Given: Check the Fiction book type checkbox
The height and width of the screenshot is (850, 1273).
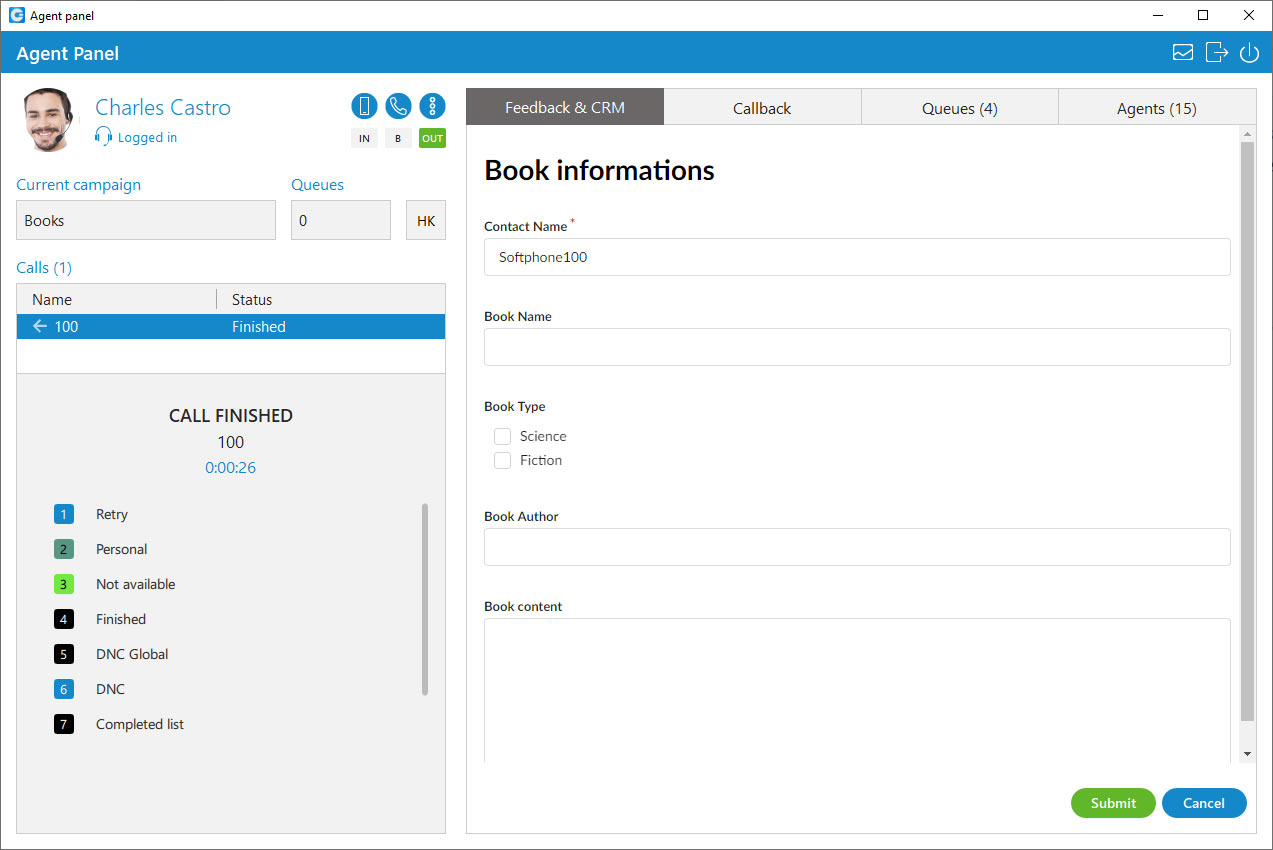Looking at the screenshot, I should click(x=502, y=460).
